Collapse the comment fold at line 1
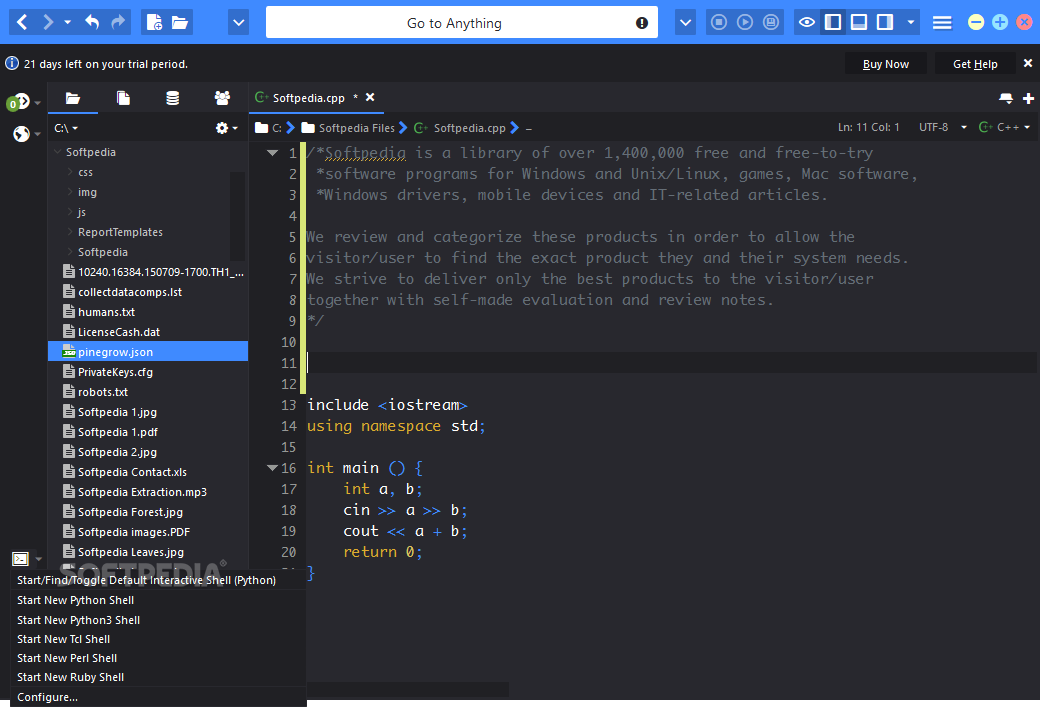 point(272,153)
